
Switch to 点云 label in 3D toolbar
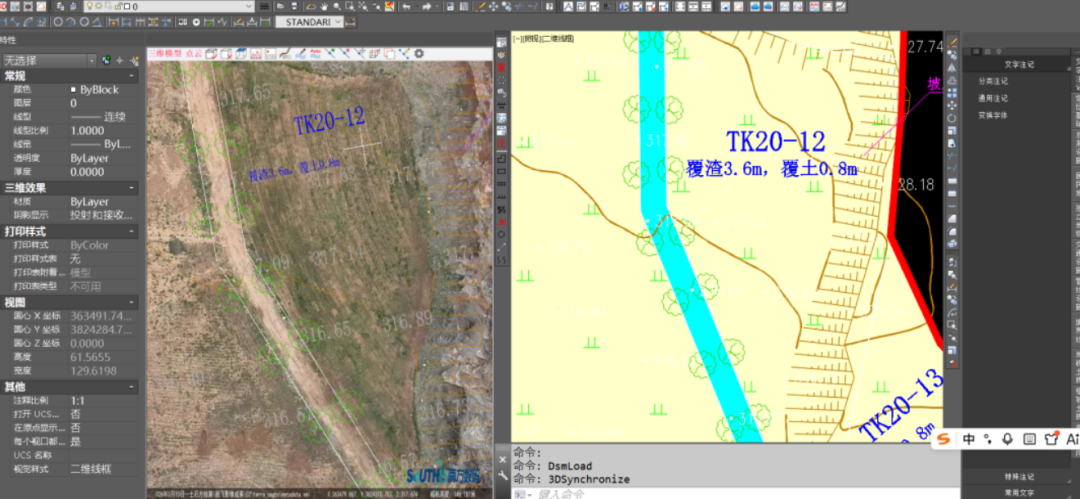pos(194,53)
